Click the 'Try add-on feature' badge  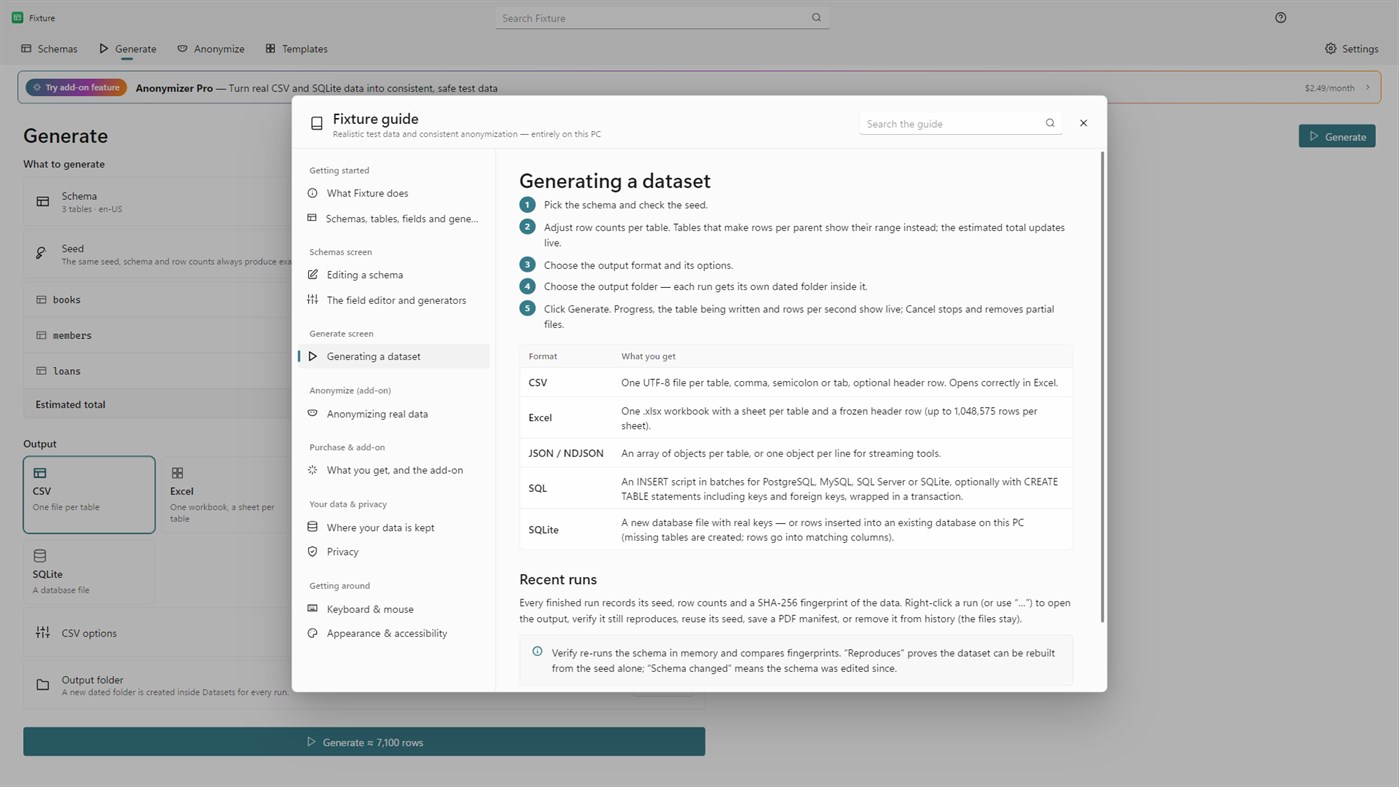click(x=77, y=88)
